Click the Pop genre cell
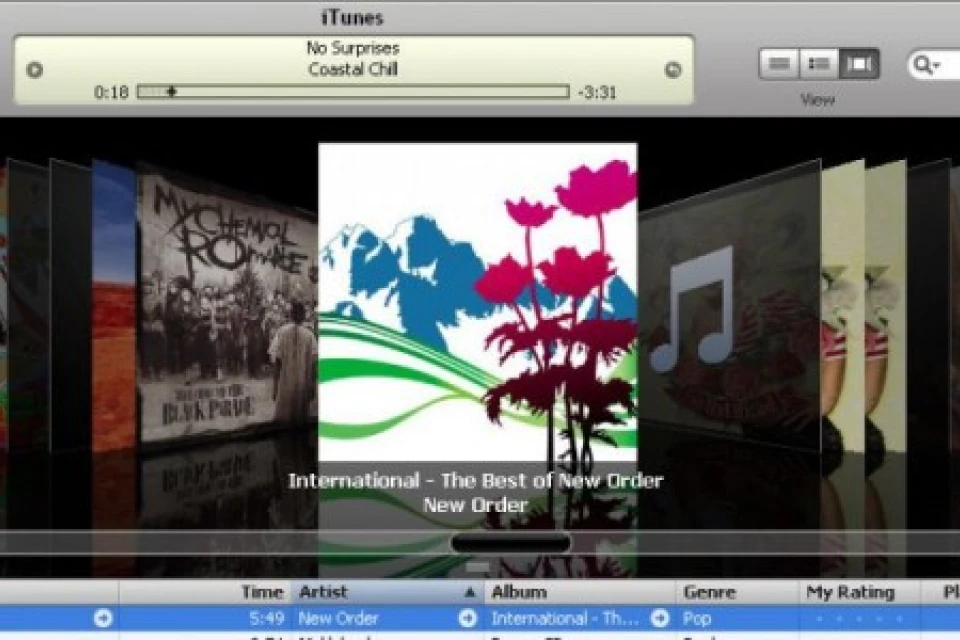960x640 pixels. (737, 619)
